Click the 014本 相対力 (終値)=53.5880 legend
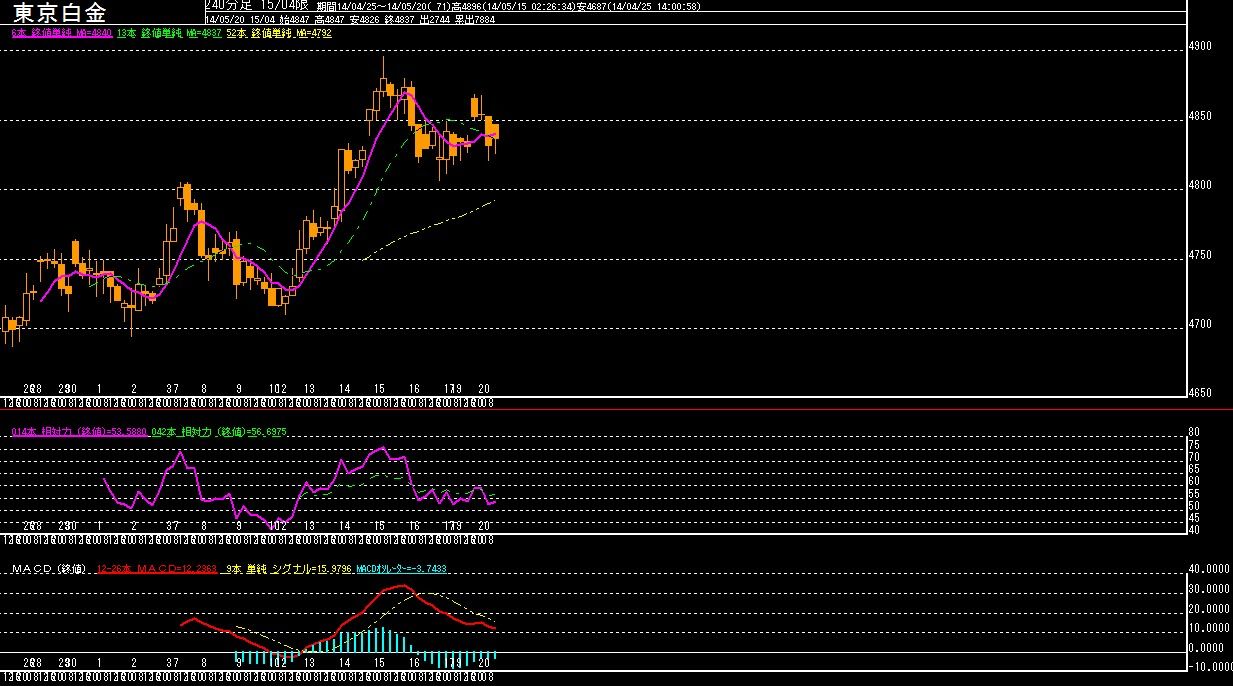The height and width of the screenshot is (686, 1233). pyautogui.click(x=79, y=432)
